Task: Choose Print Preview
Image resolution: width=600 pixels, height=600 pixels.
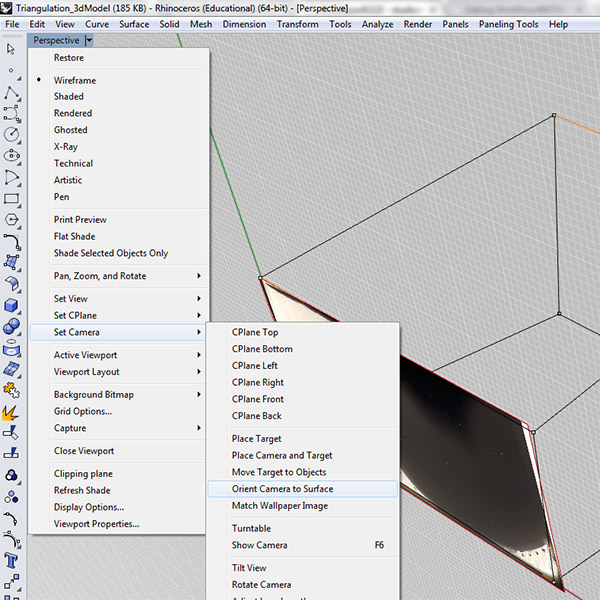Action: (80, 220)
